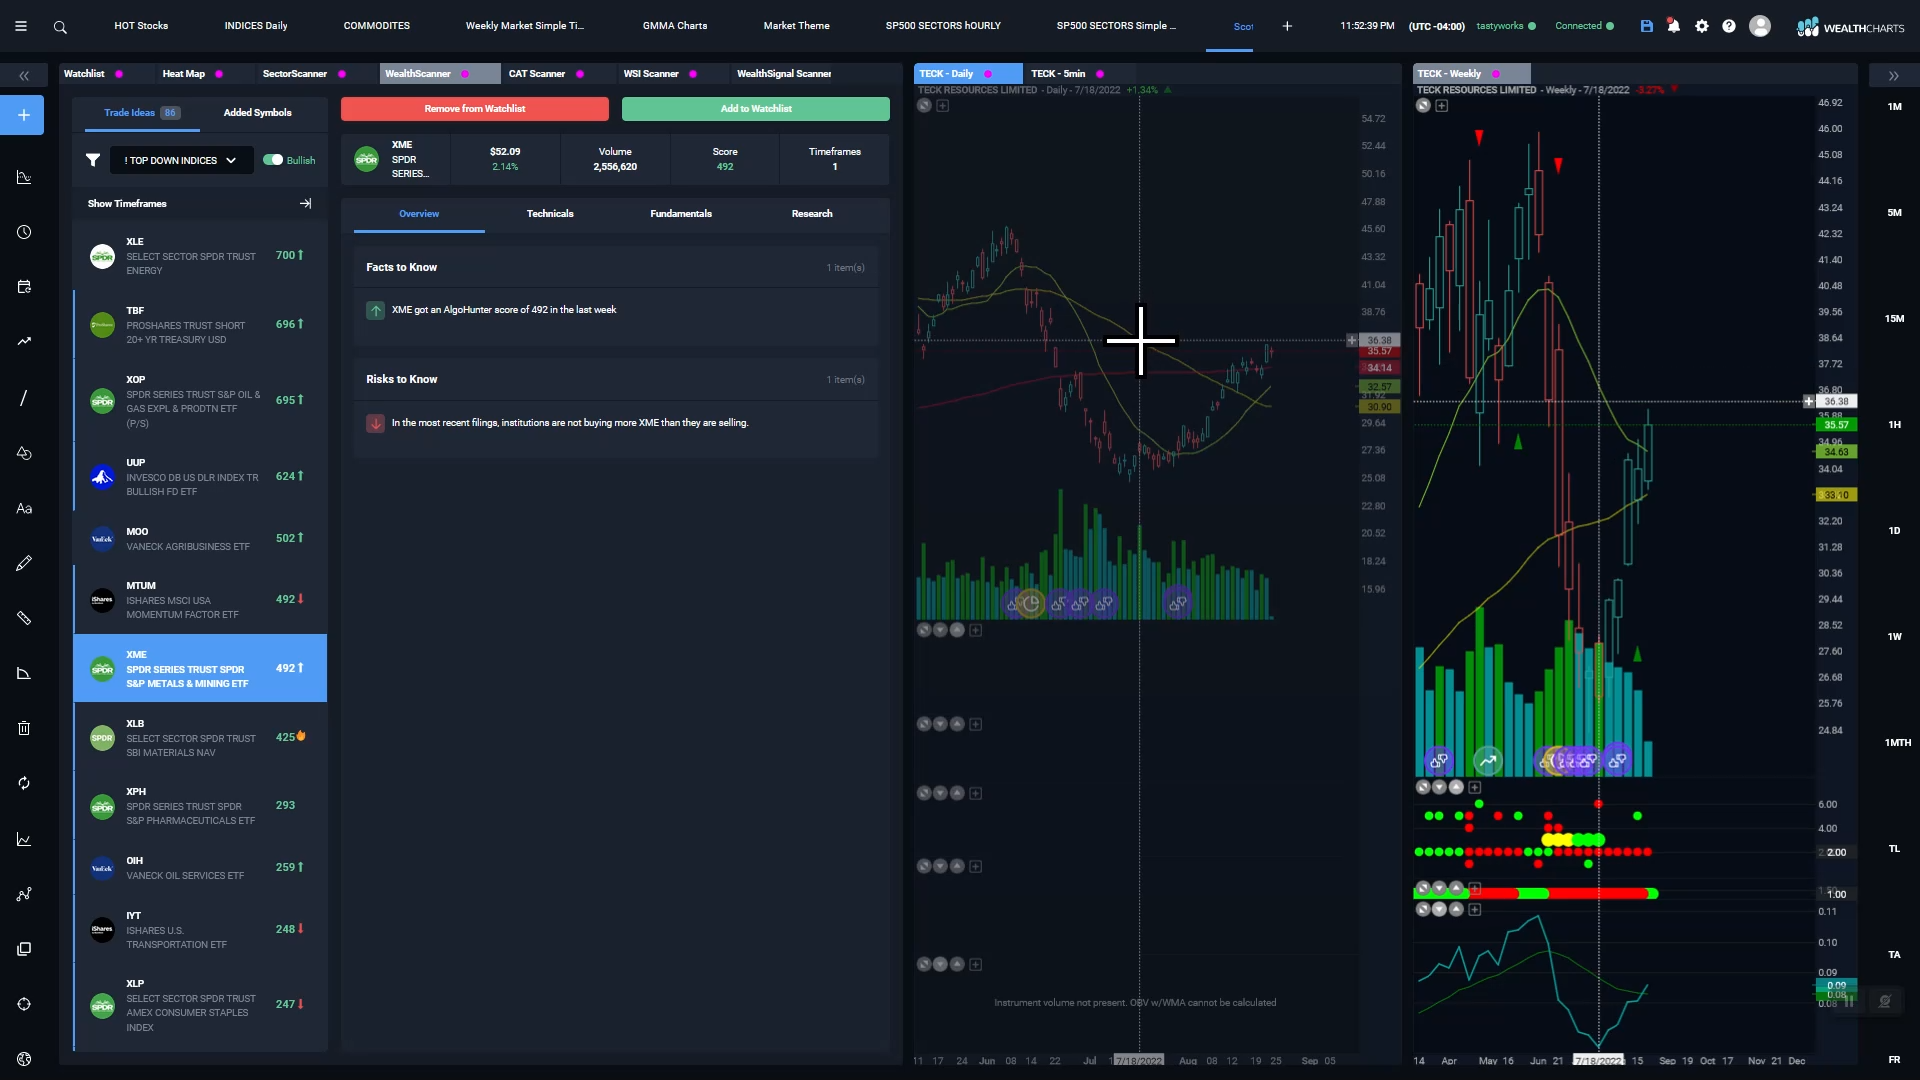Select the text Aa tool

[x=24, y=508]
